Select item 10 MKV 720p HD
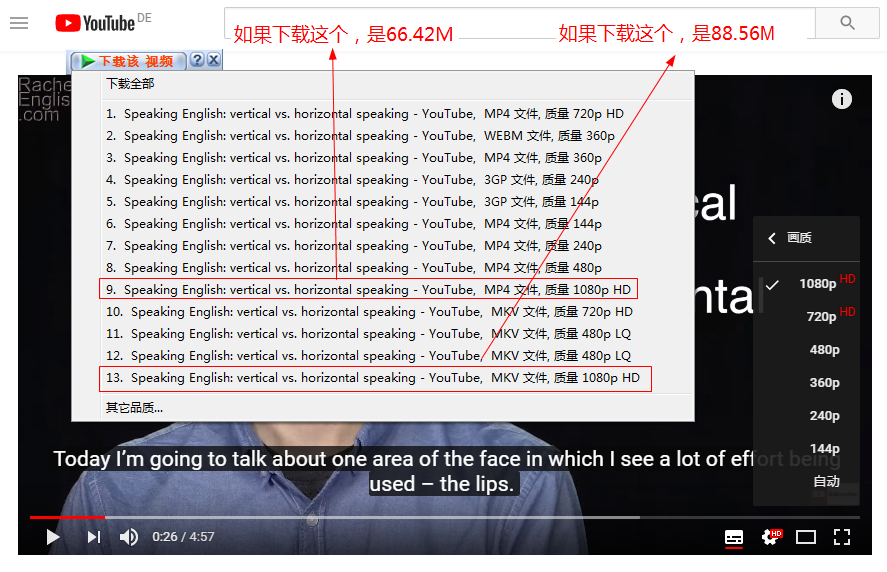This screenshot has width=887, height=572. 369,312
